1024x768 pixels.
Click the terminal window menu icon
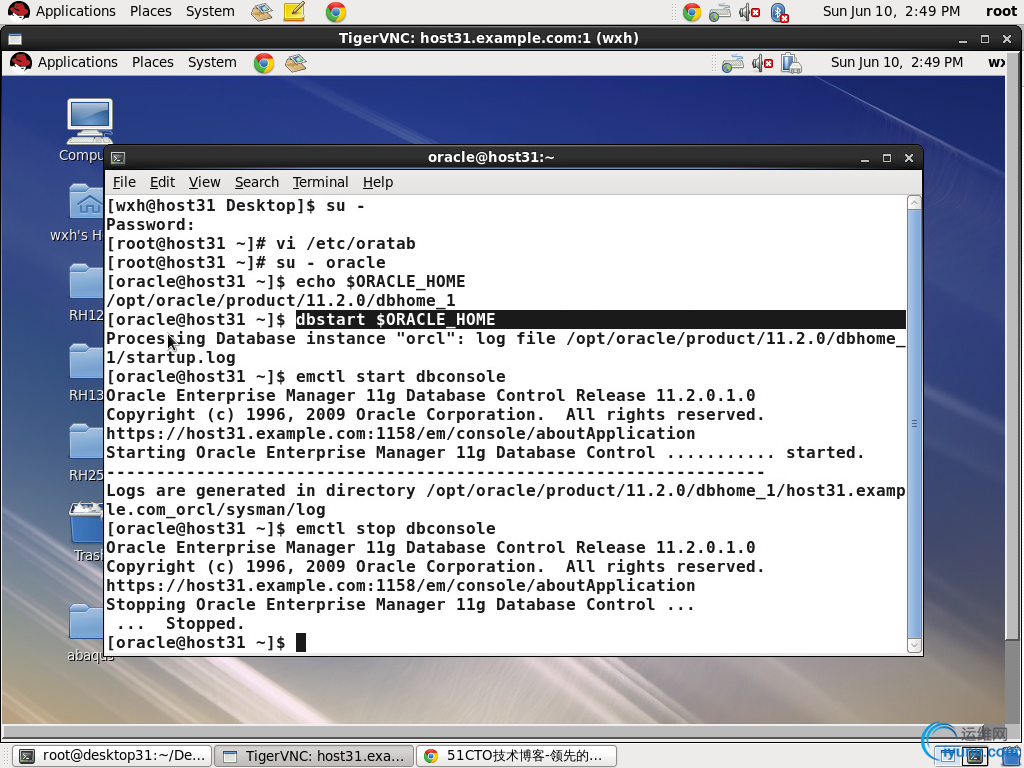click(x=118, y=158)
